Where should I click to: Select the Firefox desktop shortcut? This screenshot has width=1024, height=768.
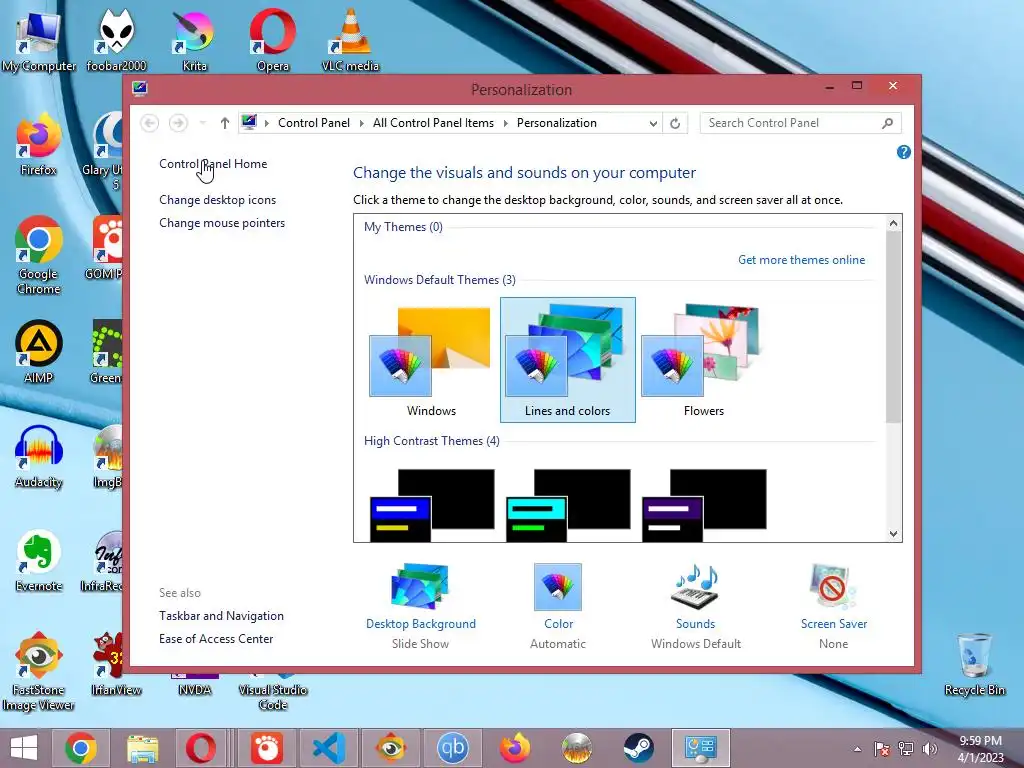(x=39, y=145)
